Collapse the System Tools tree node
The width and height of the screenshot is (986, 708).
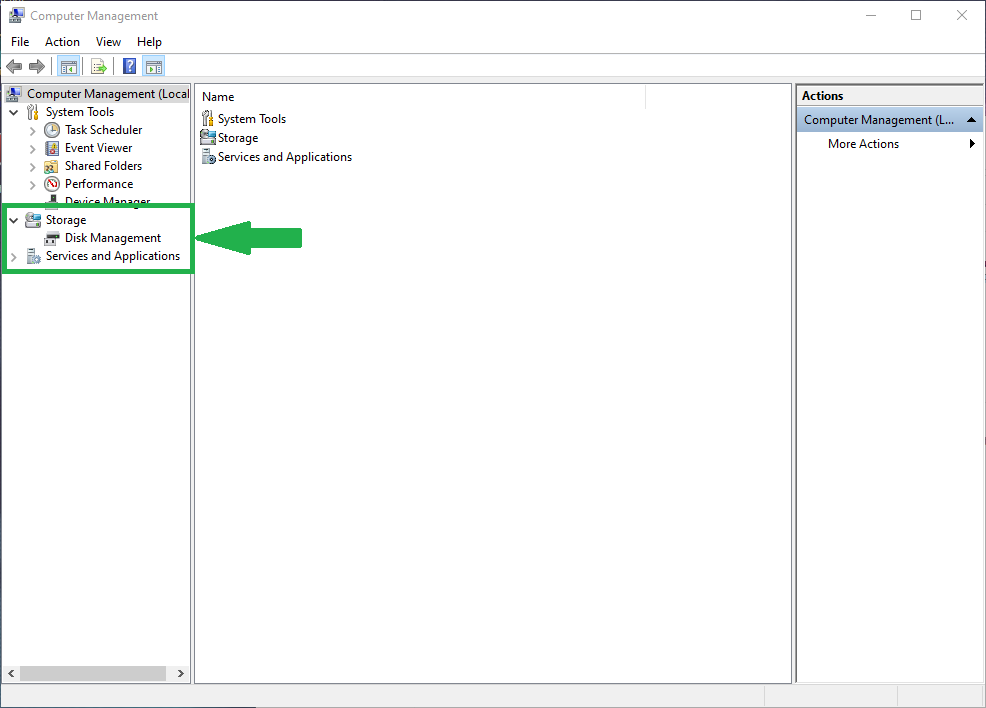click(x=14, y=113)
